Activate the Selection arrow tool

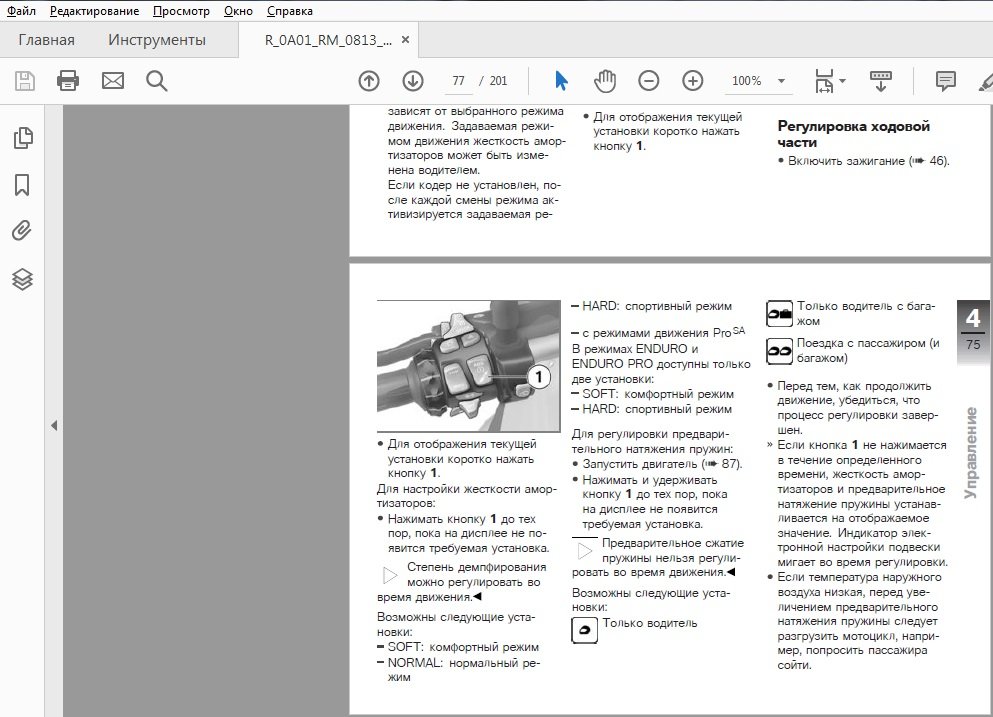click(561, 81)
